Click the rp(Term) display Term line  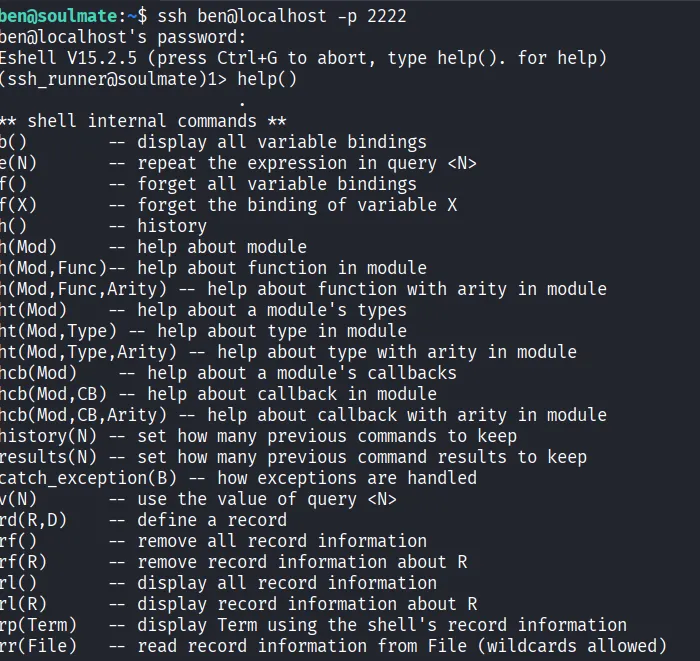tap(313, 625)
